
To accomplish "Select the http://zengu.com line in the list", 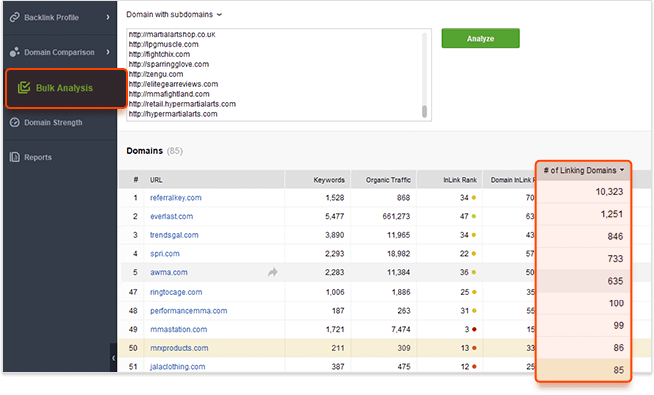I will click(x=156, y=74).
